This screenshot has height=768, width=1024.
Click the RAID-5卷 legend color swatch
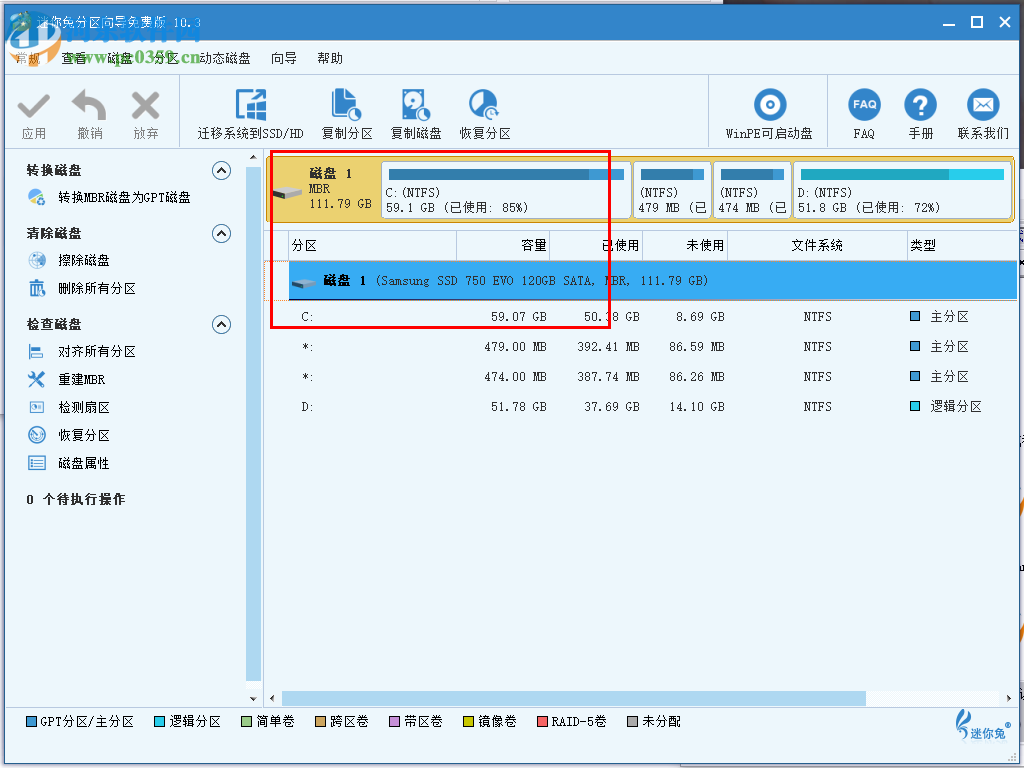click(x=541, y=721)
